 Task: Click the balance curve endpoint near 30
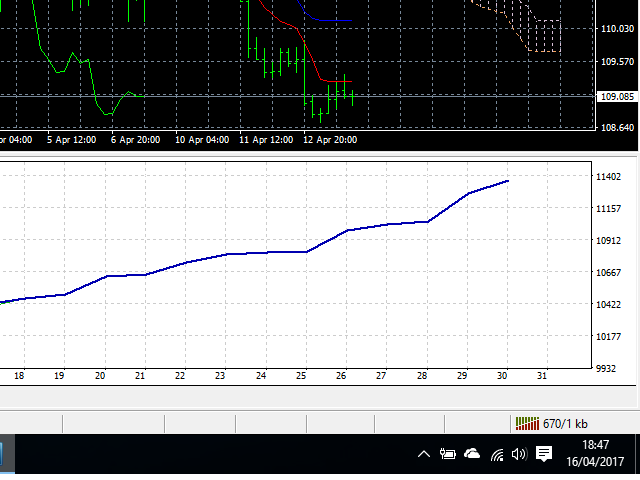point(508,181)
